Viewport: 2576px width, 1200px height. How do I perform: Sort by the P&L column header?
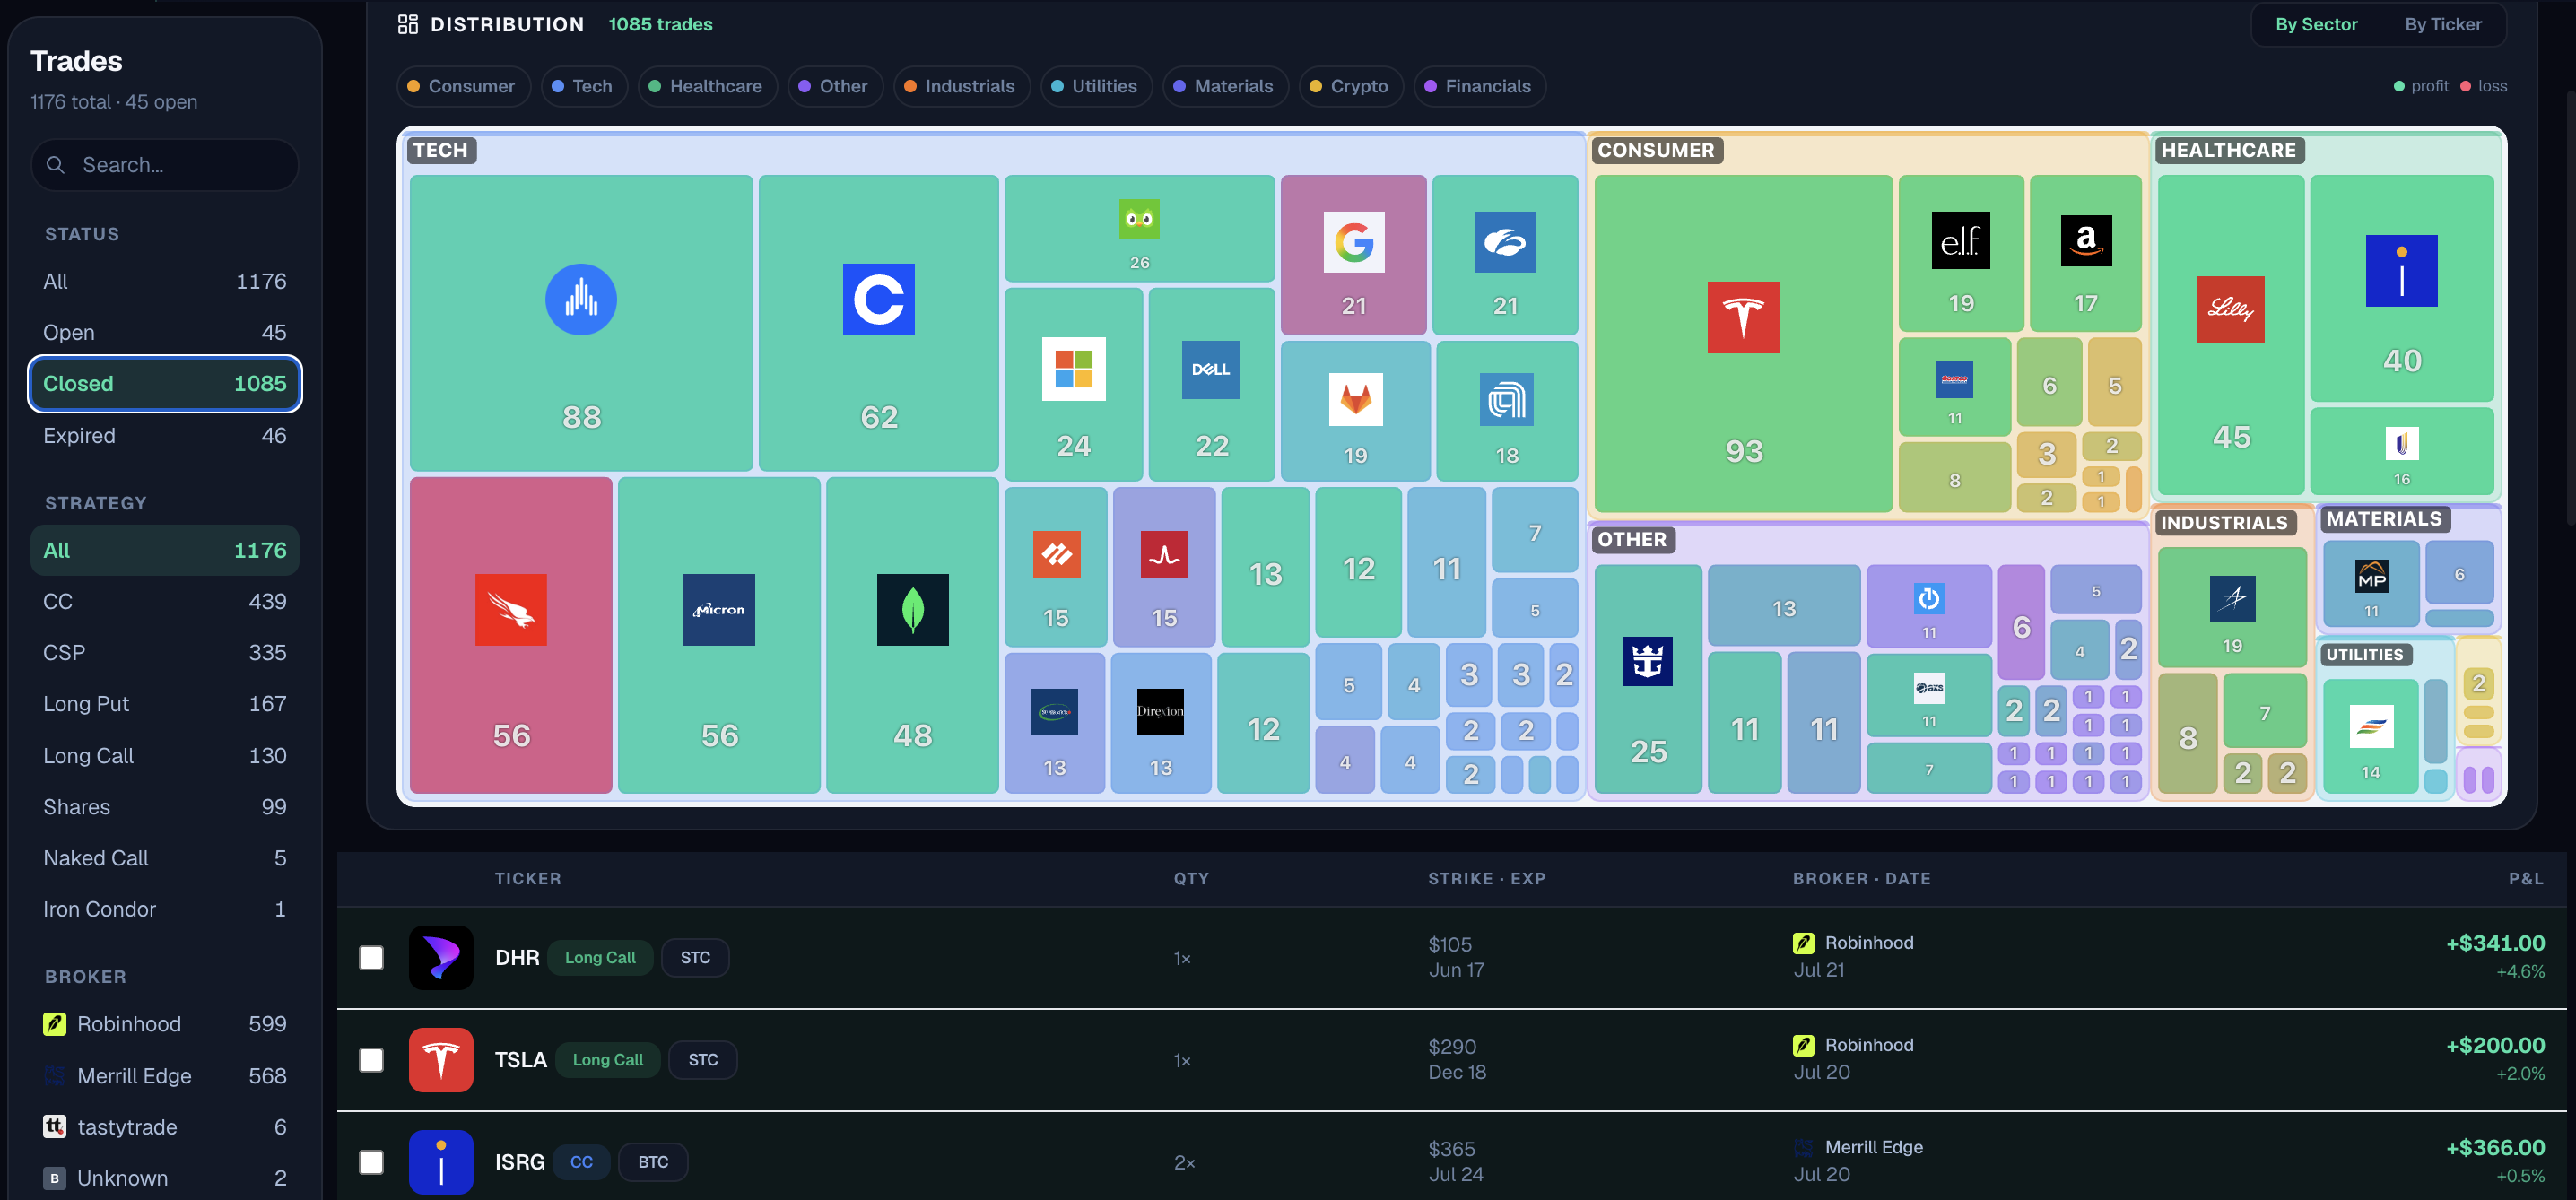pyautogui.click(x=2525, y=879)
